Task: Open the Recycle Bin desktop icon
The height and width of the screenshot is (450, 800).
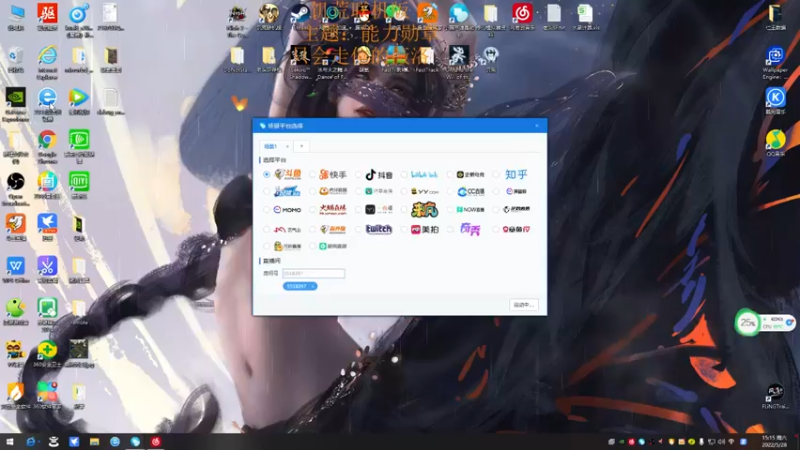Action: click(16, 59)
